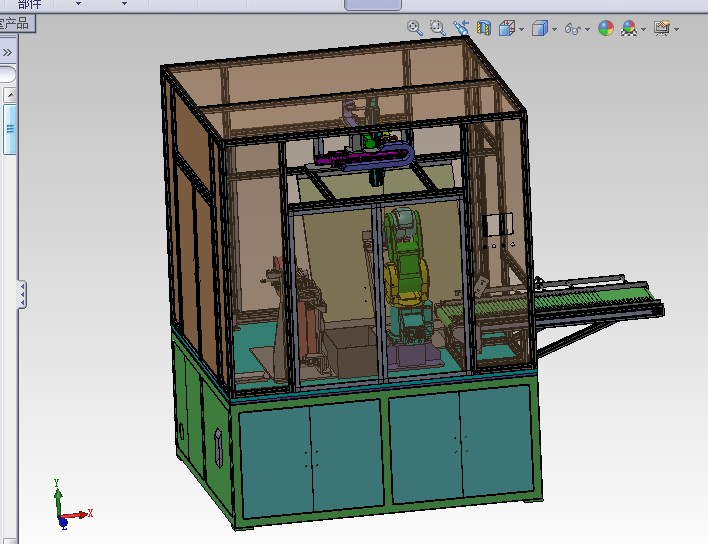The height and width of the screenshot is (544, 708).
Task: Open the Apply Scene dropdown arrow
Action: pyautogui.click(x=643, y=29)
